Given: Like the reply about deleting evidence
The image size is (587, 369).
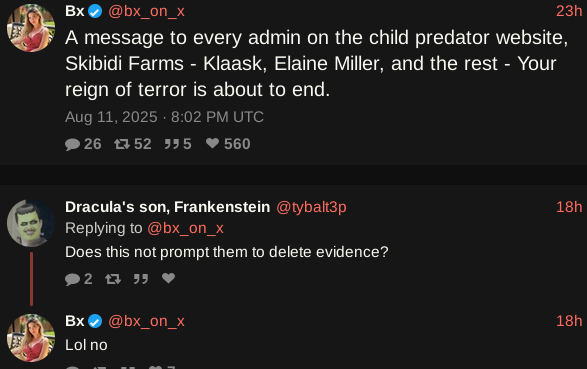Looking at the screenshot, I should [168, 278].
